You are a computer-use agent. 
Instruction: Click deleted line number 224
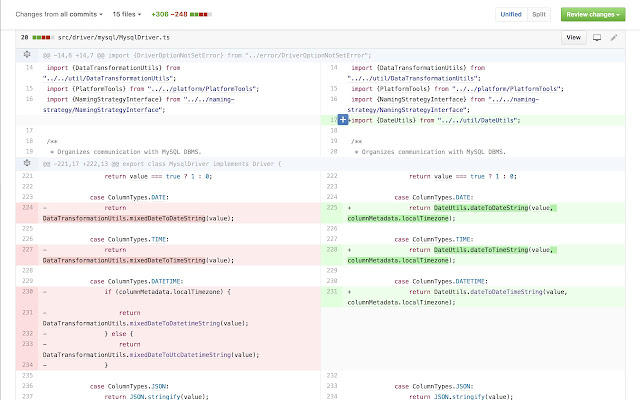27,208
